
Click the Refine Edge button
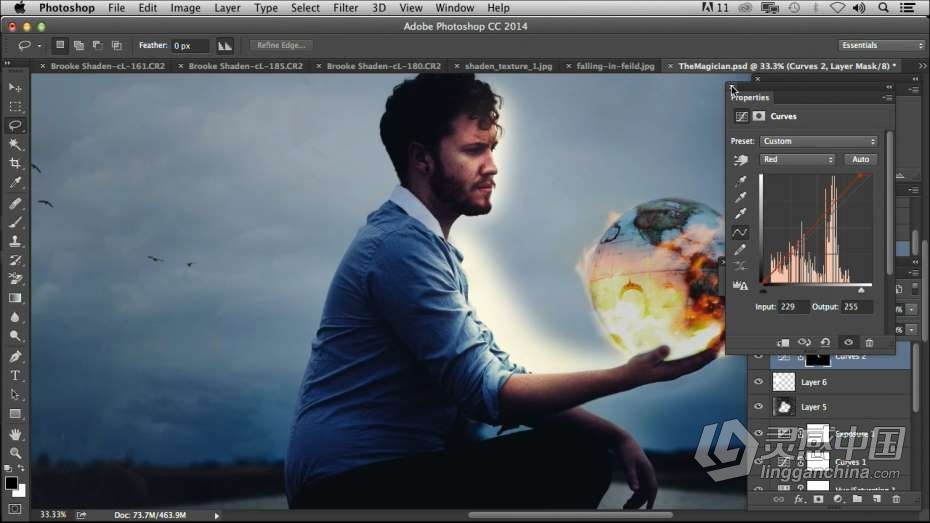[281, 45]
